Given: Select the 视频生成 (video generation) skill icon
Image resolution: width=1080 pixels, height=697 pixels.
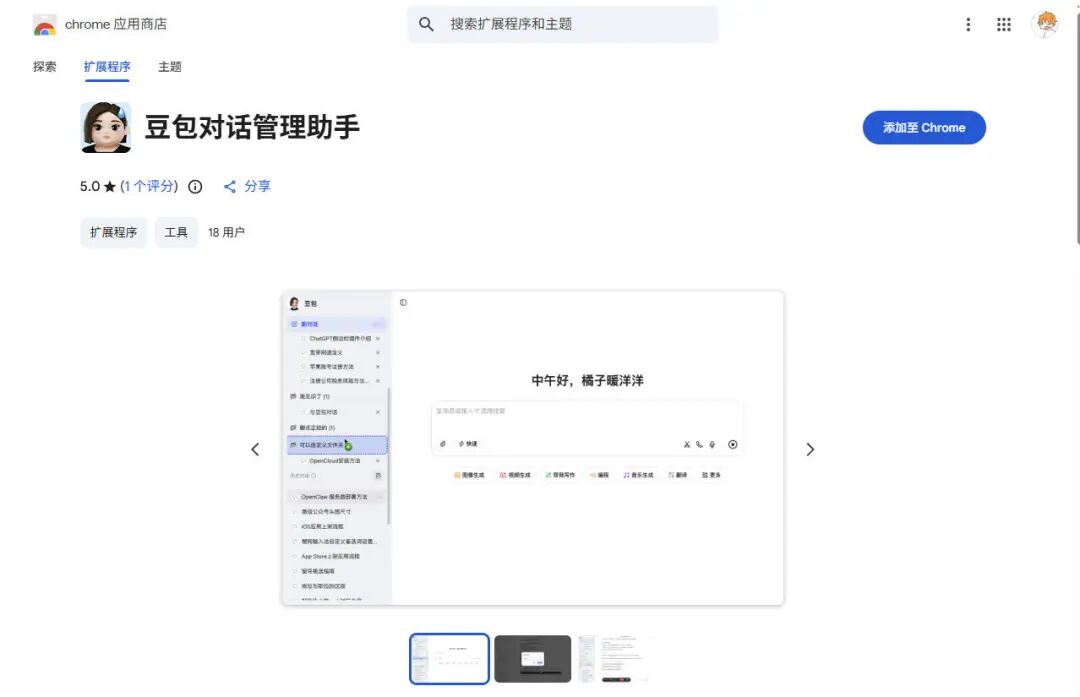Looking at the screenshot, I should click(502, 474).
